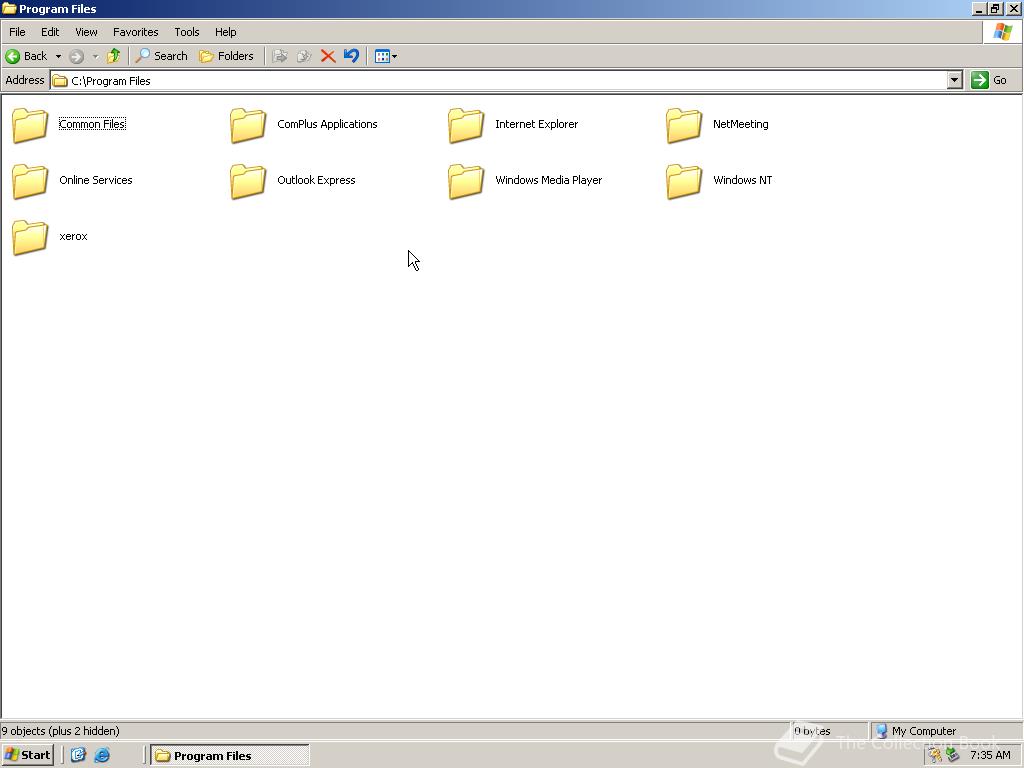
Task: Click the red Delete icon
Action: coord(328,56)
